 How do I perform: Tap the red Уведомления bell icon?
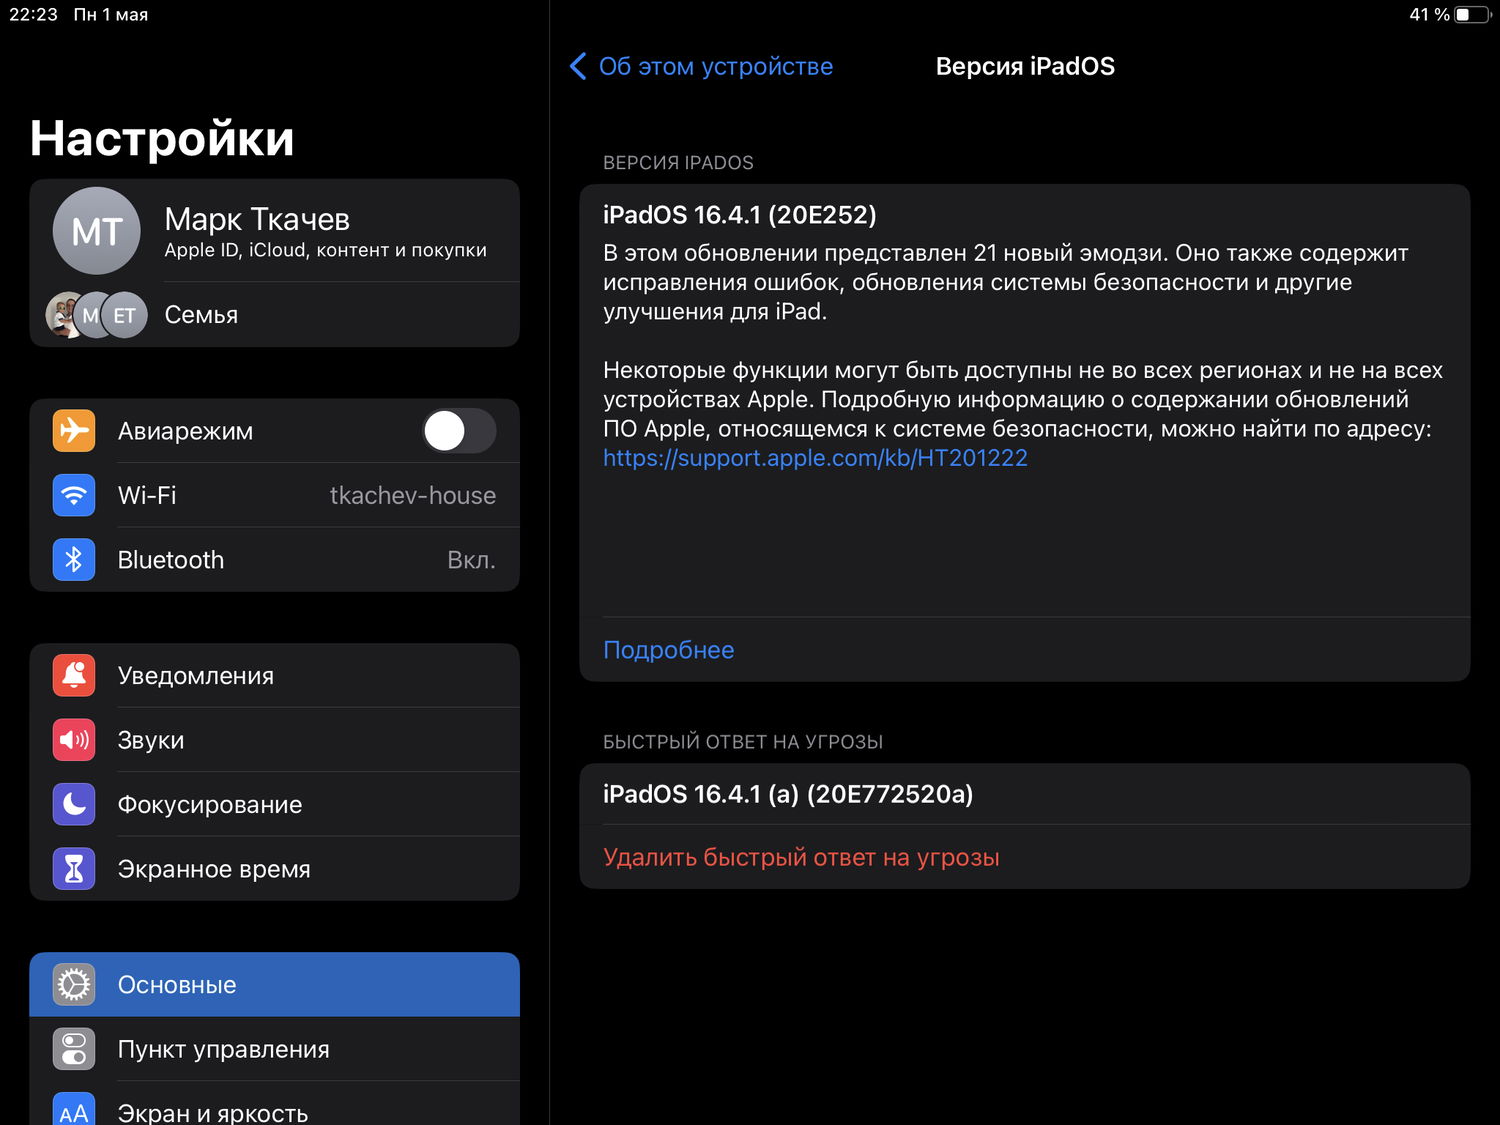click(x=74, y=676)
